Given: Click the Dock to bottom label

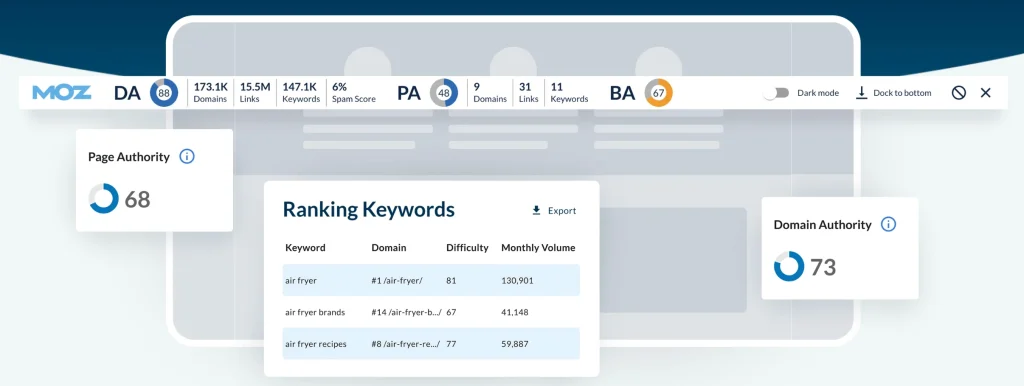Looking at the screenshot, I should click(x=902, y=93).
